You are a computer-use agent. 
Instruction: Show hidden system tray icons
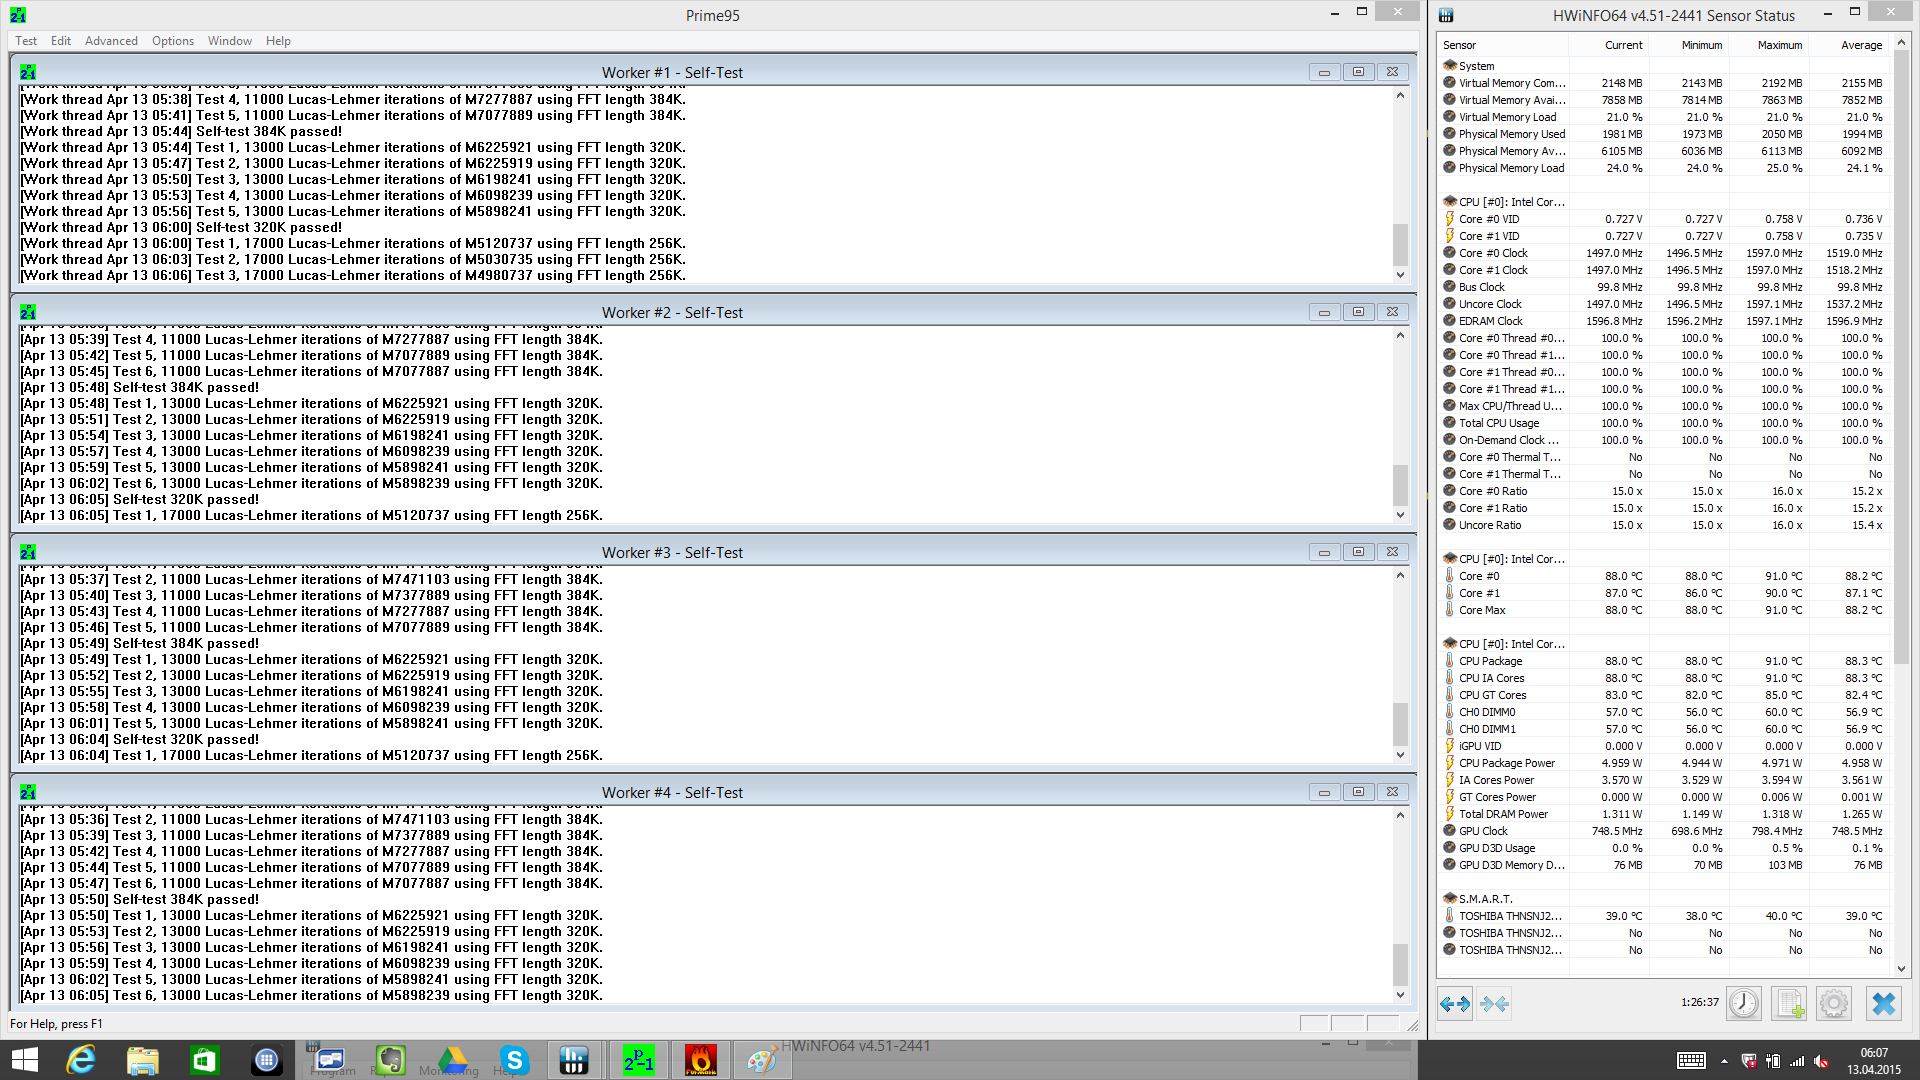coord(1724,1061)
